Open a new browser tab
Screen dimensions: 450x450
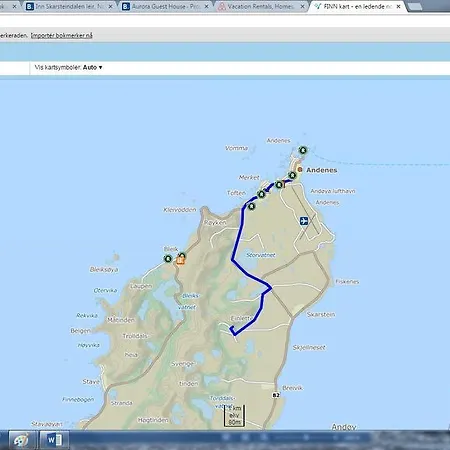414,6
